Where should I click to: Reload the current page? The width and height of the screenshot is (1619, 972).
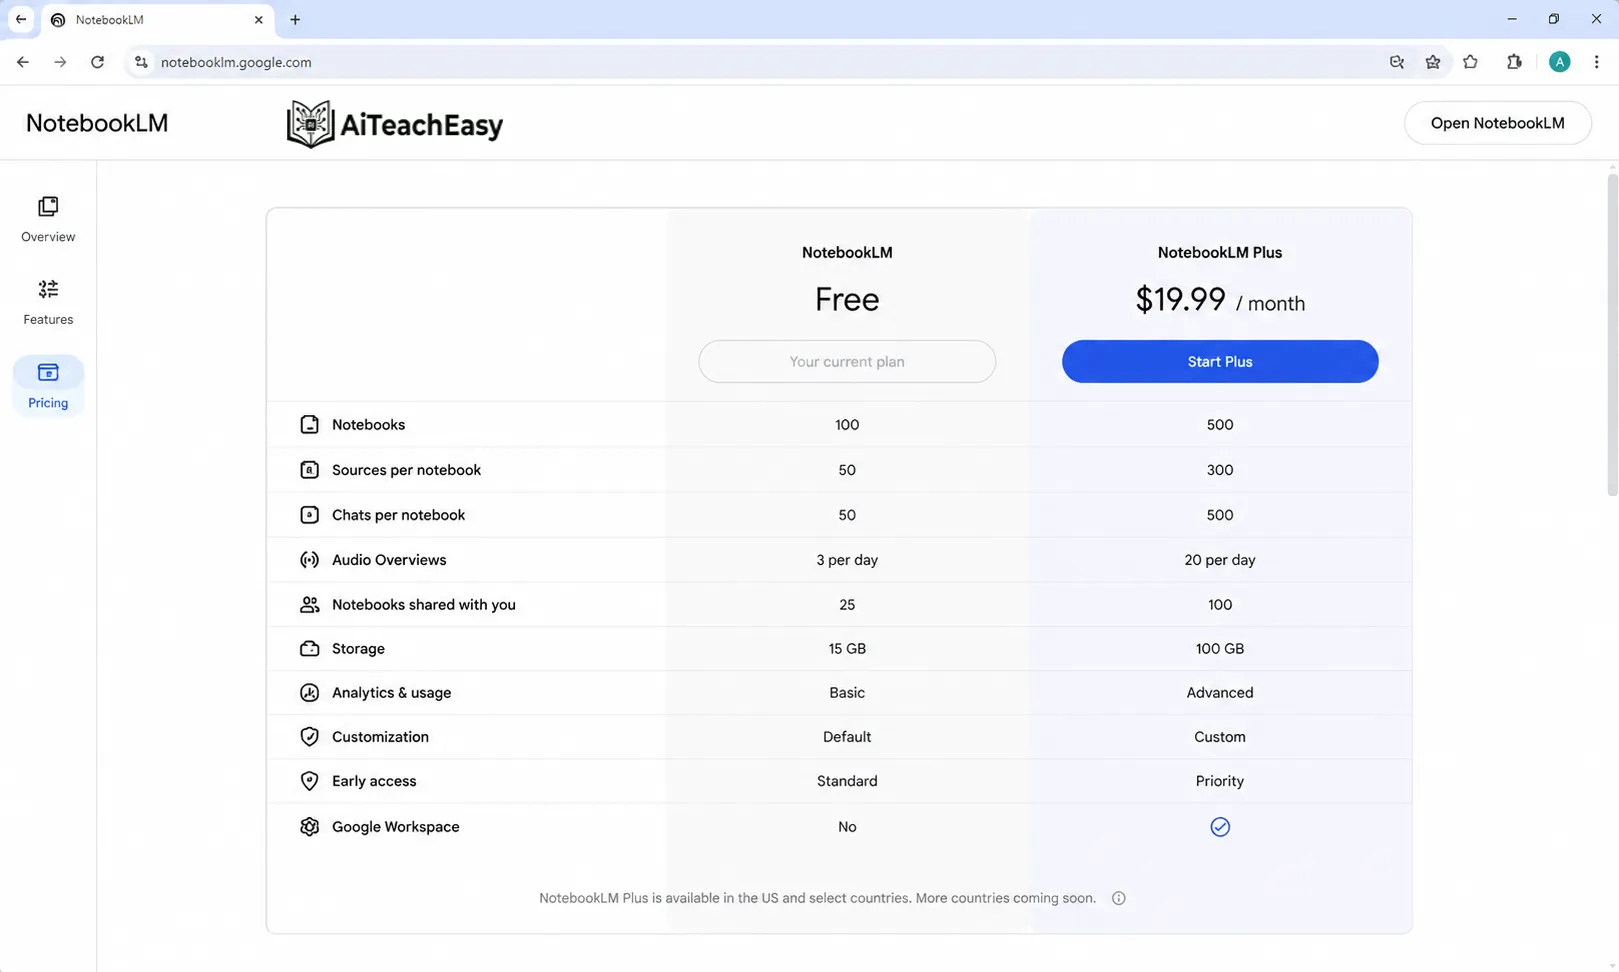(x=97, y=62)
